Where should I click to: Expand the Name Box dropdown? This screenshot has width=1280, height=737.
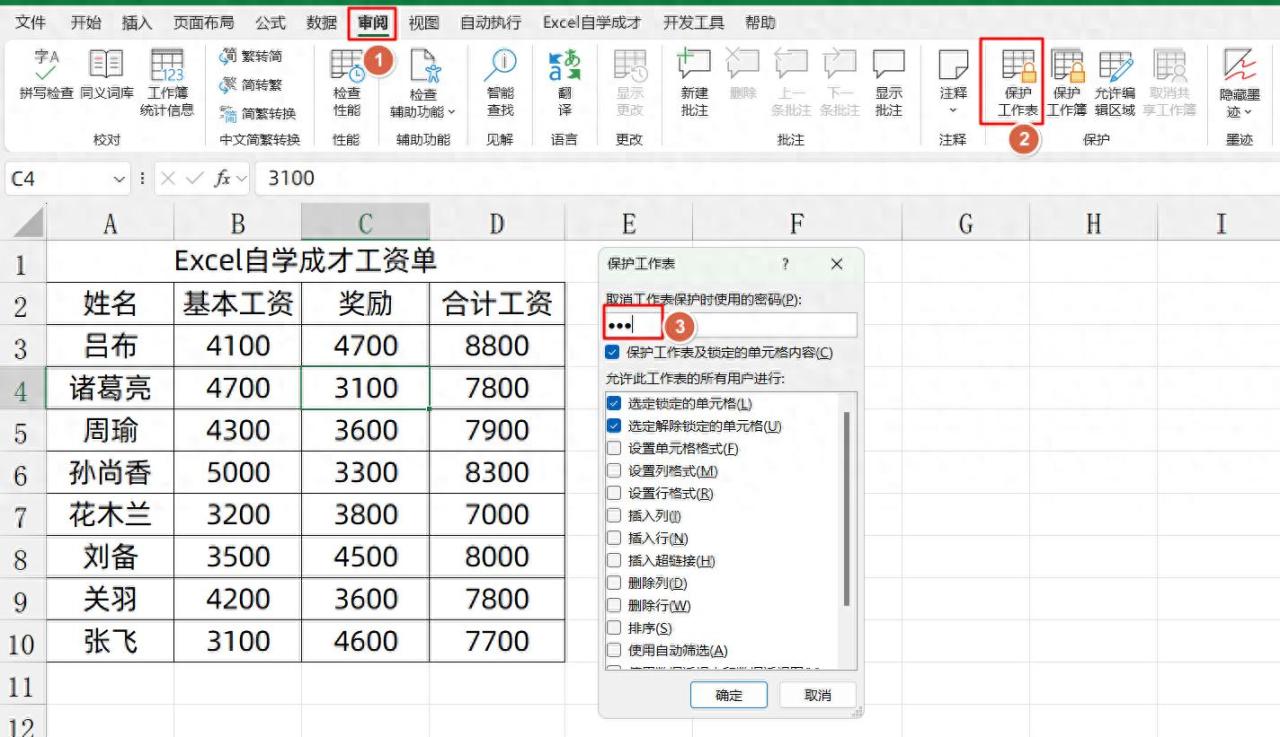coord(120,178)
